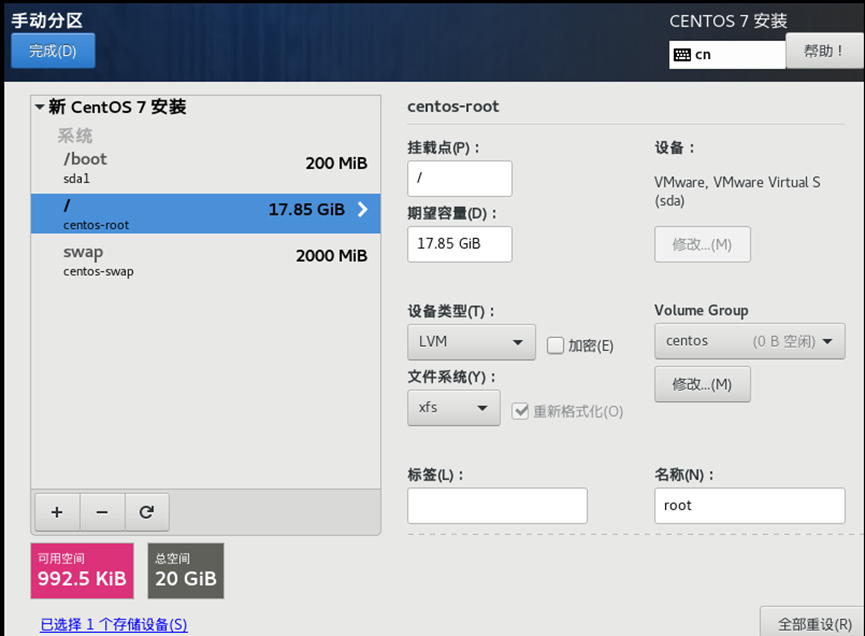Click the 系统 group label

click(x=75, y=136)
